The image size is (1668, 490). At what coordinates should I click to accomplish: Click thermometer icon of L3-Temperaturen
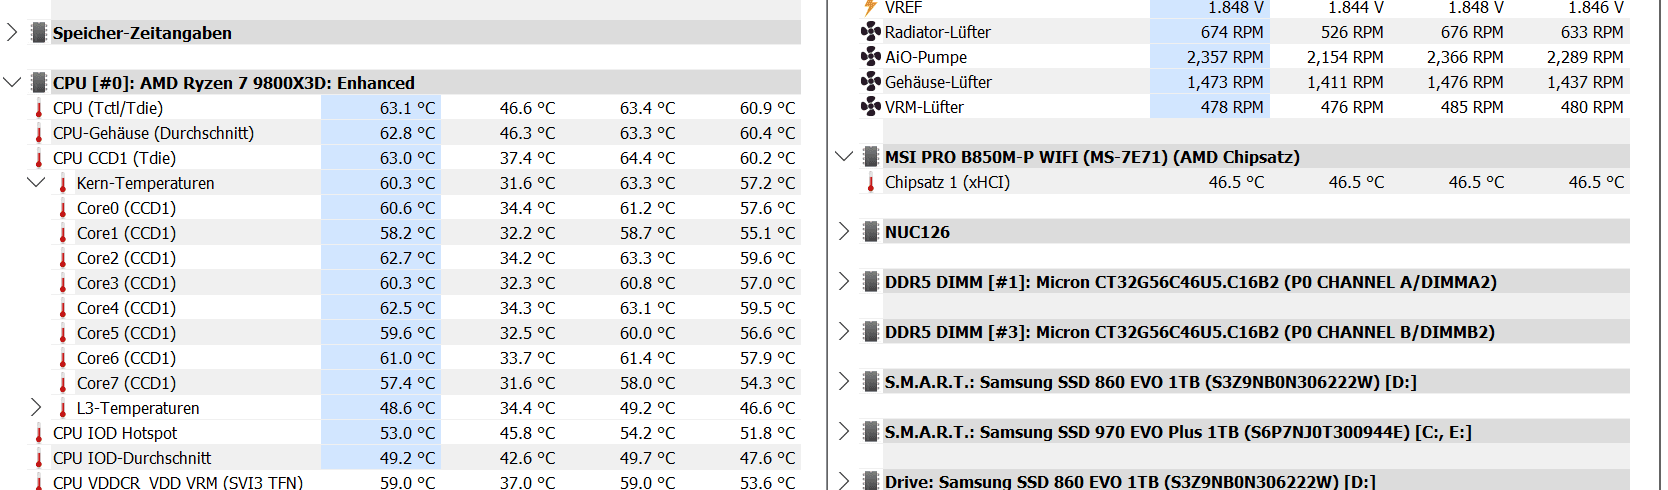tap(63, 408)
